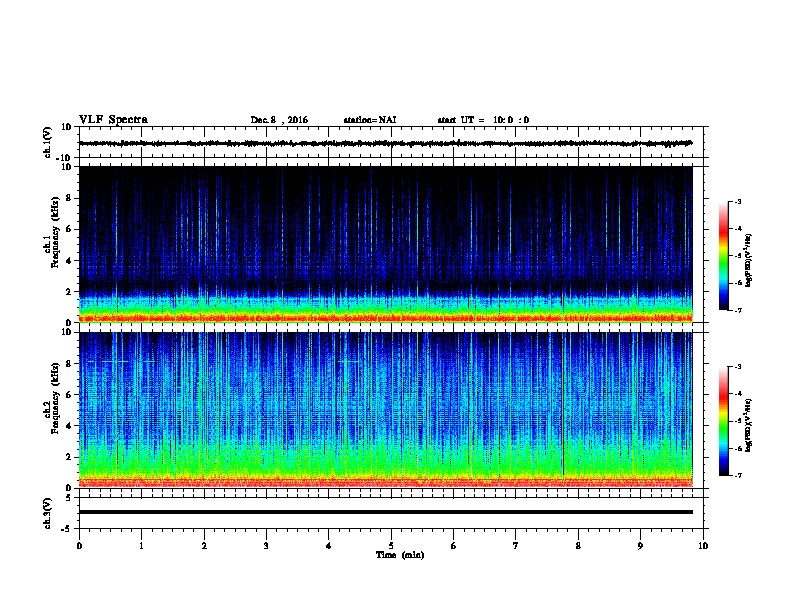Click the '4' kHz tick of ch.2 spectrogram
792x612 pixels.
(x=69, y=426)
